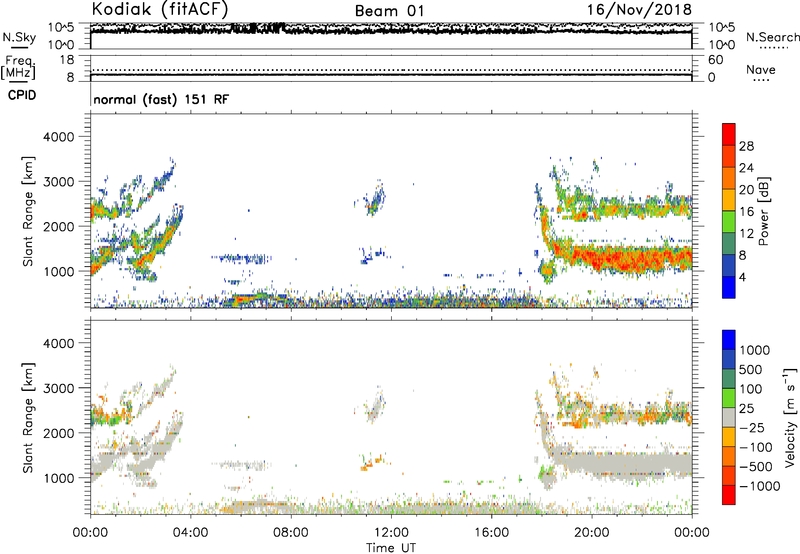Click the grey band in the velocity colorbar
This screenshot has height=554, width=800.
[x=729, y=418]
